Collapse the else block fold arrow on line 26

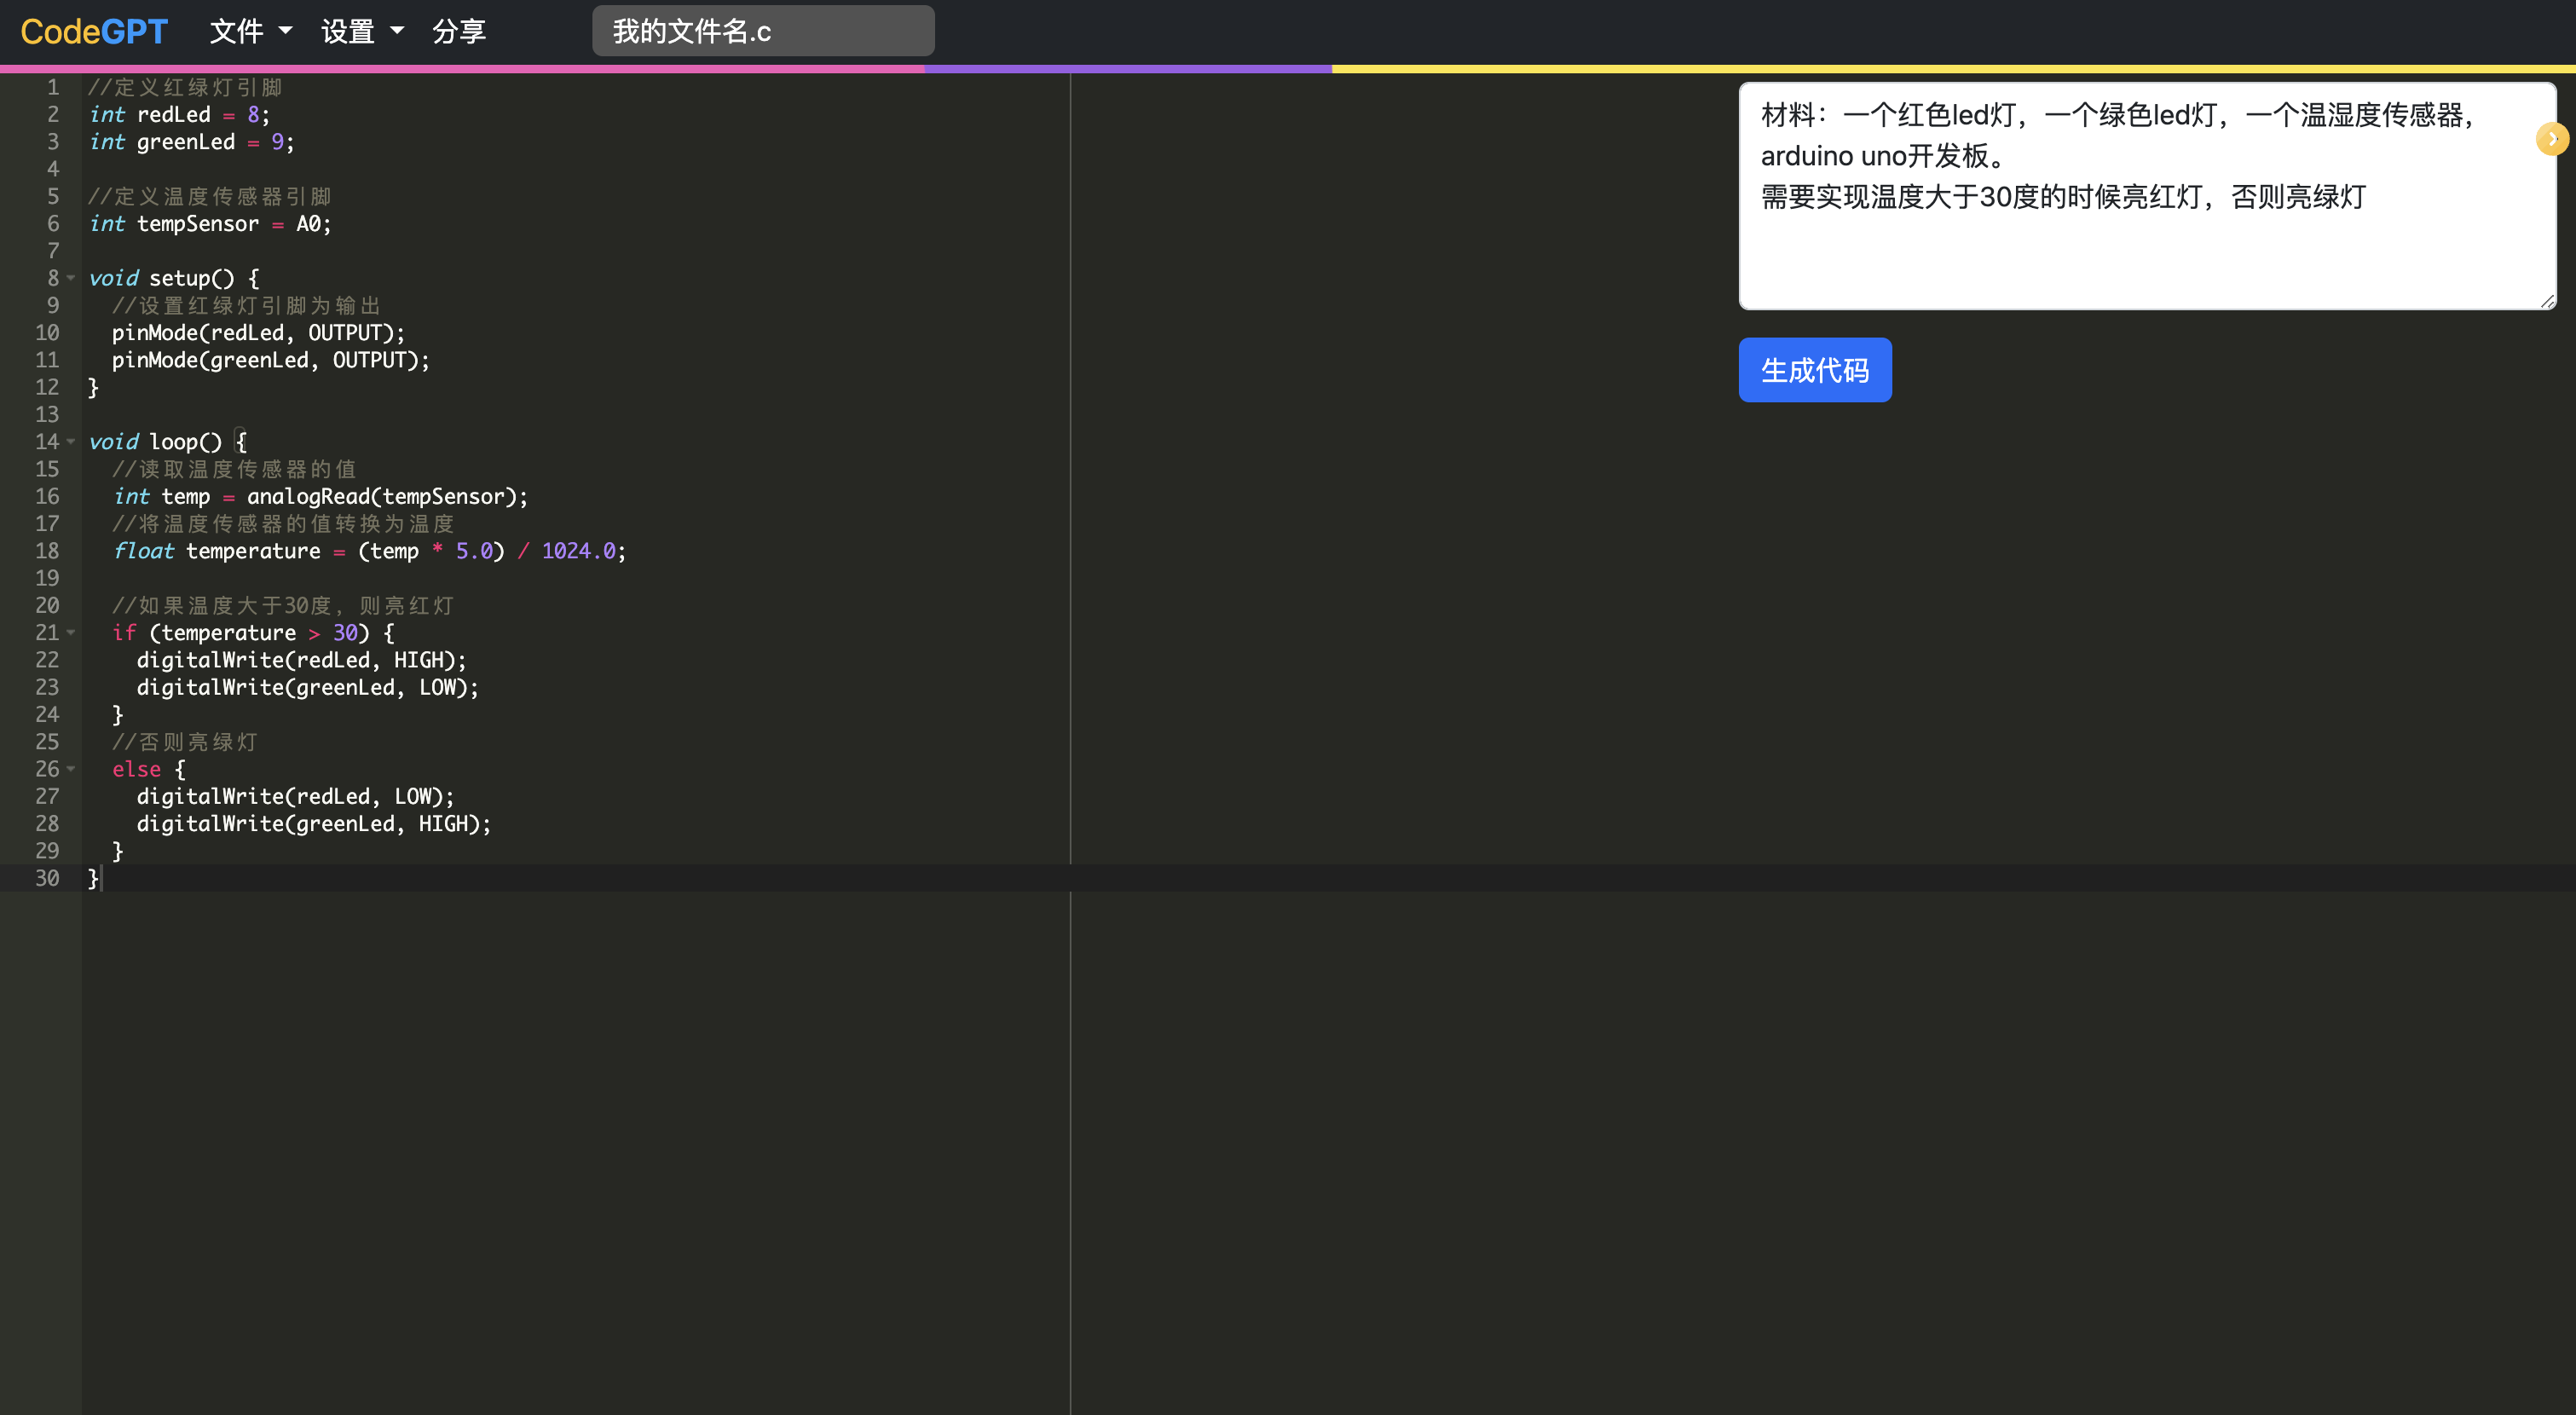[x=71, y=769]
